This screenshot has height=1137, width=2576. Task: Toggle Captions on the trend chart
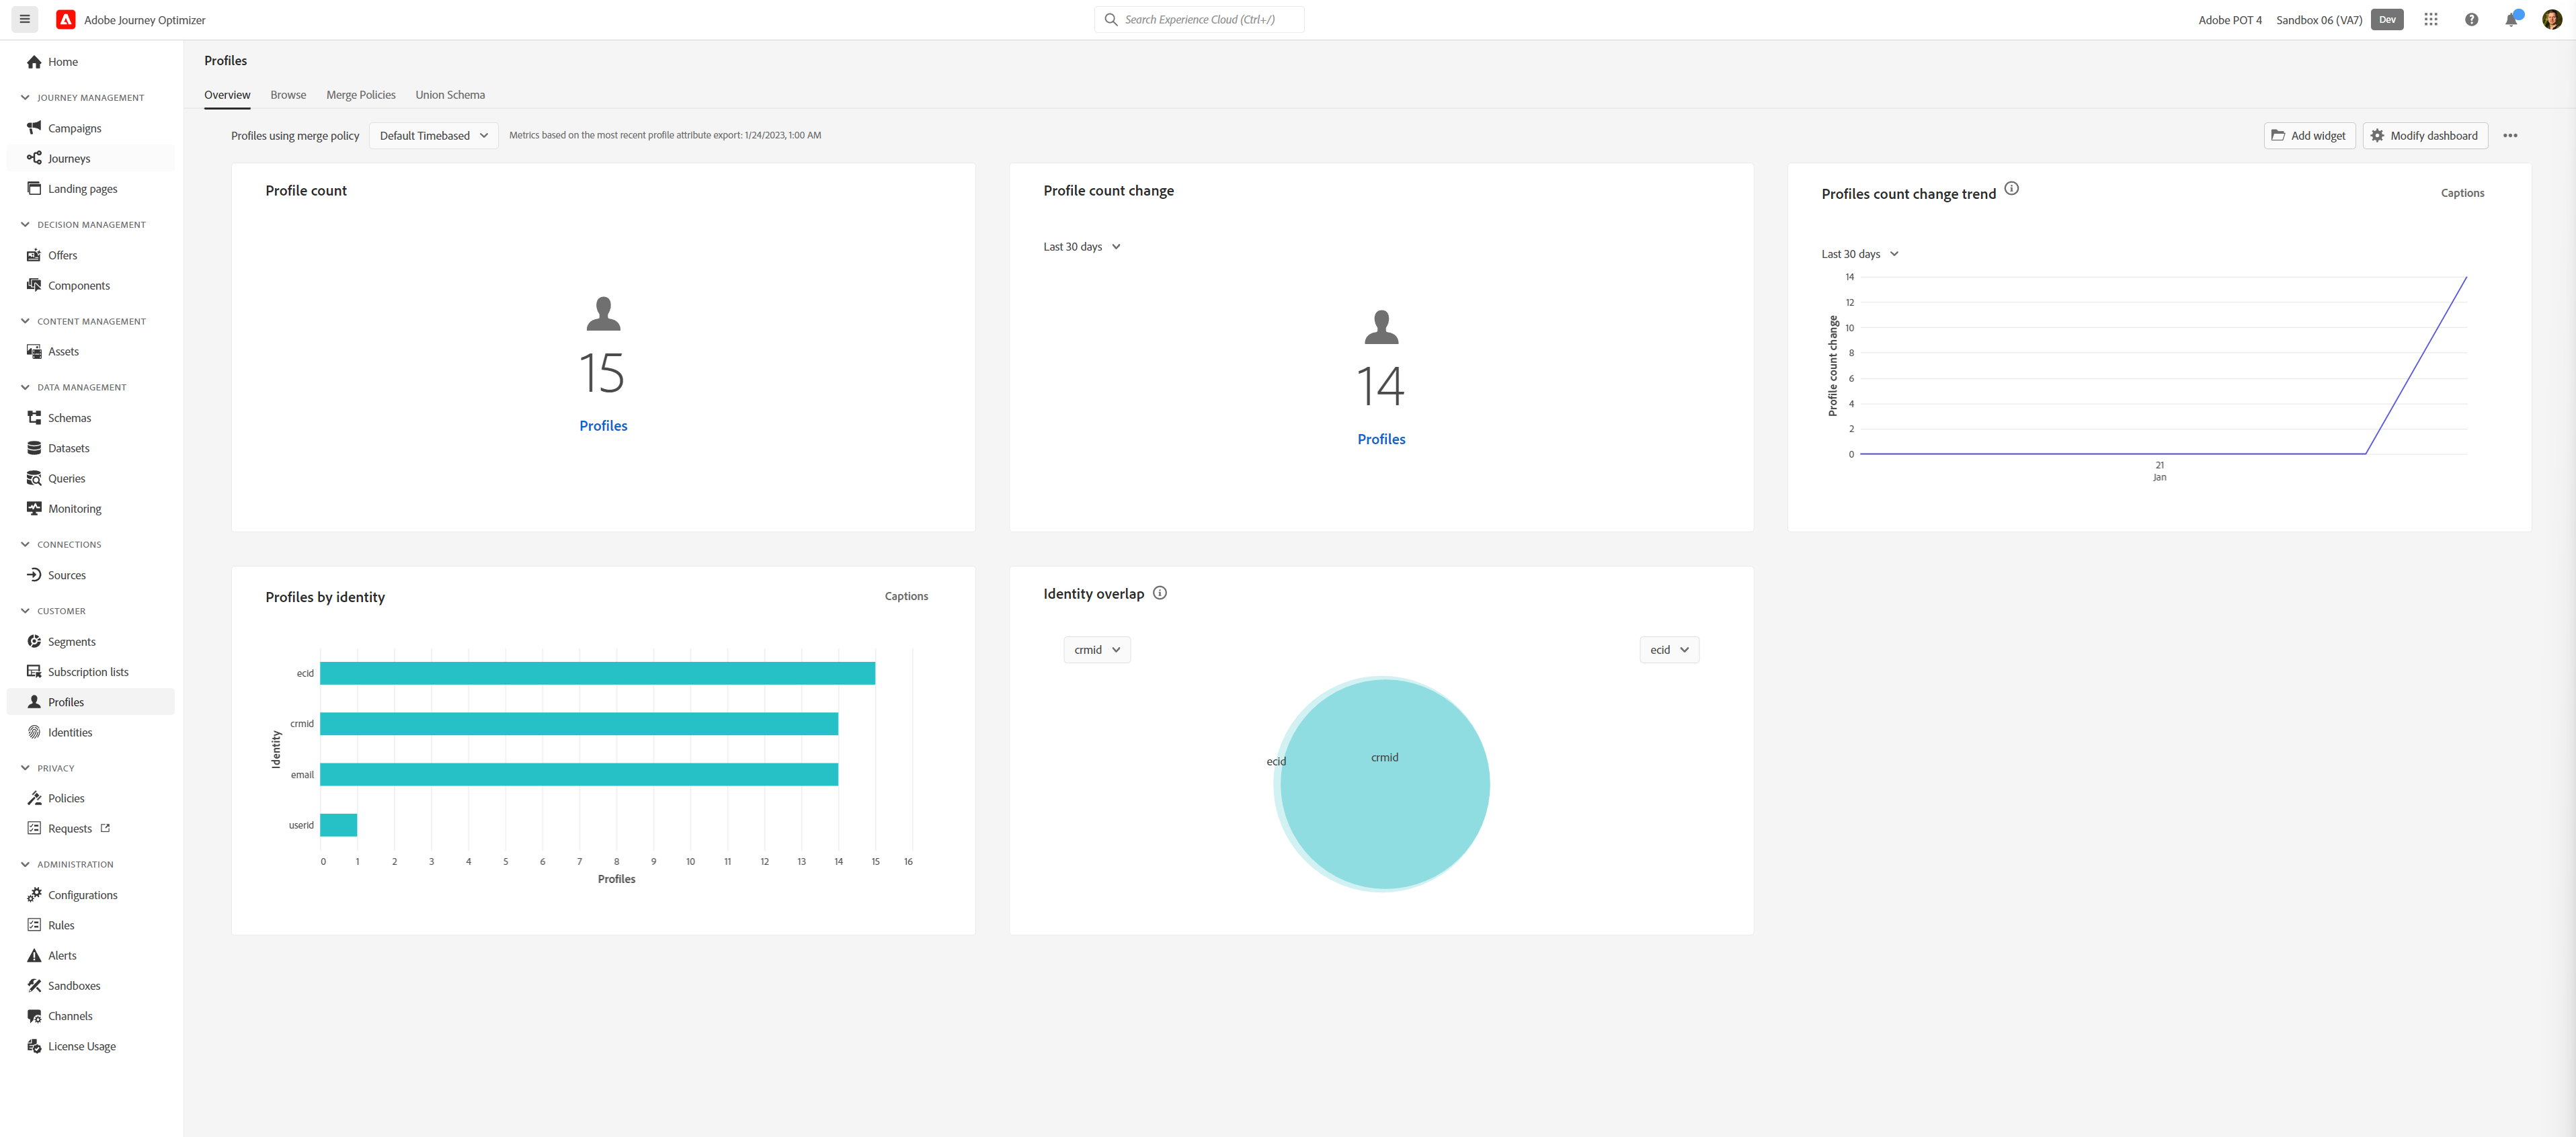(x=2462, y=193)
